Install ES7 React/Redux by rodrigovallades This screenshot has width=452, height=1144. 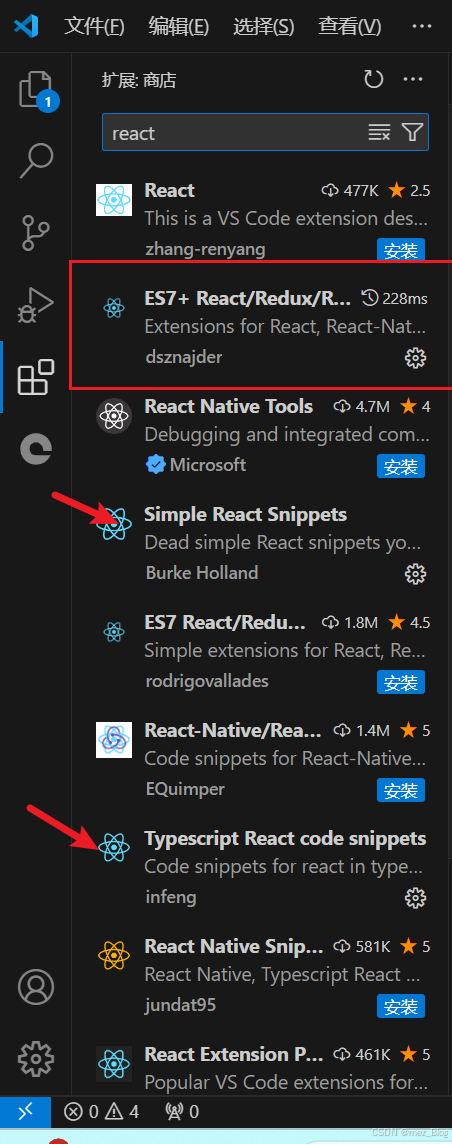(401, 682)
